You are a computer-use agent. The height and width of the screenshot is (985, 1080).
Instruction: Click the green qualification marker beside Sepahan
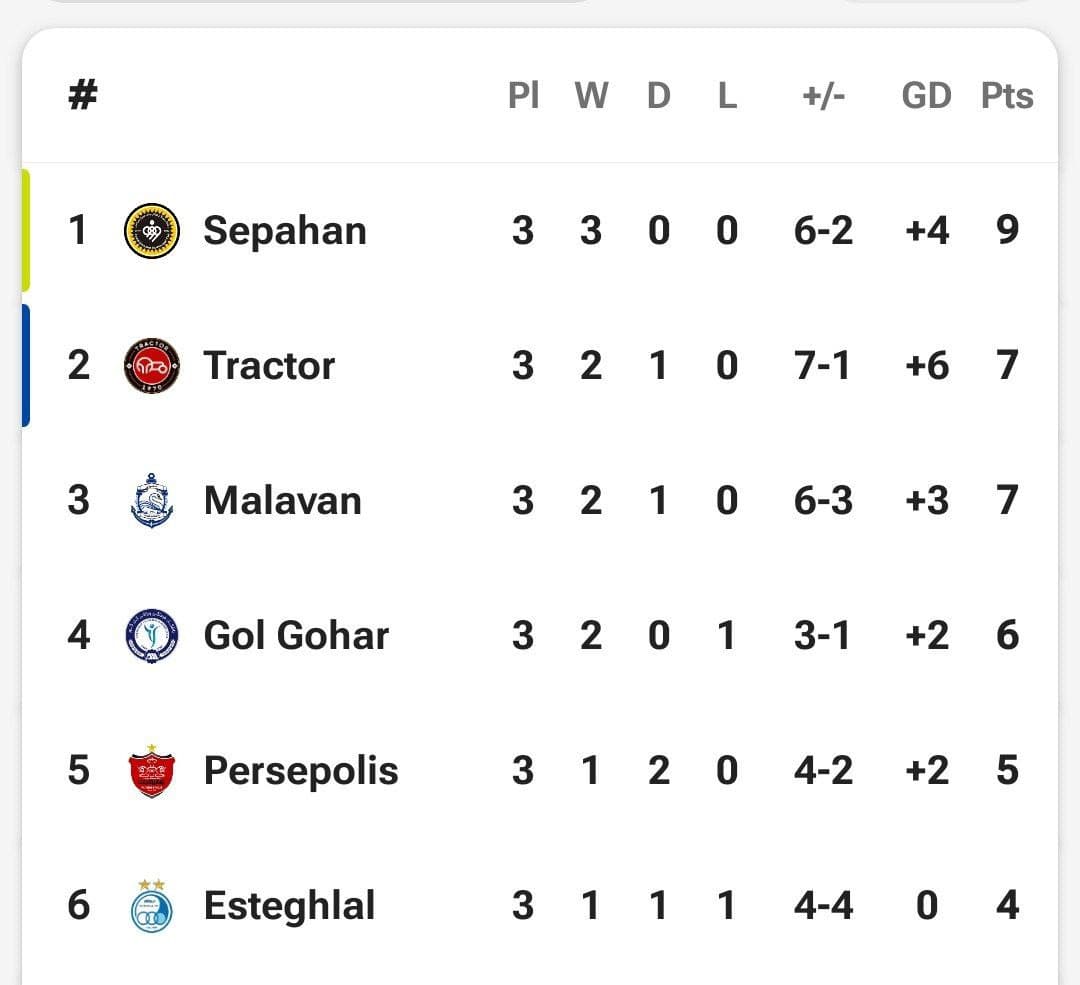point(25,231)
